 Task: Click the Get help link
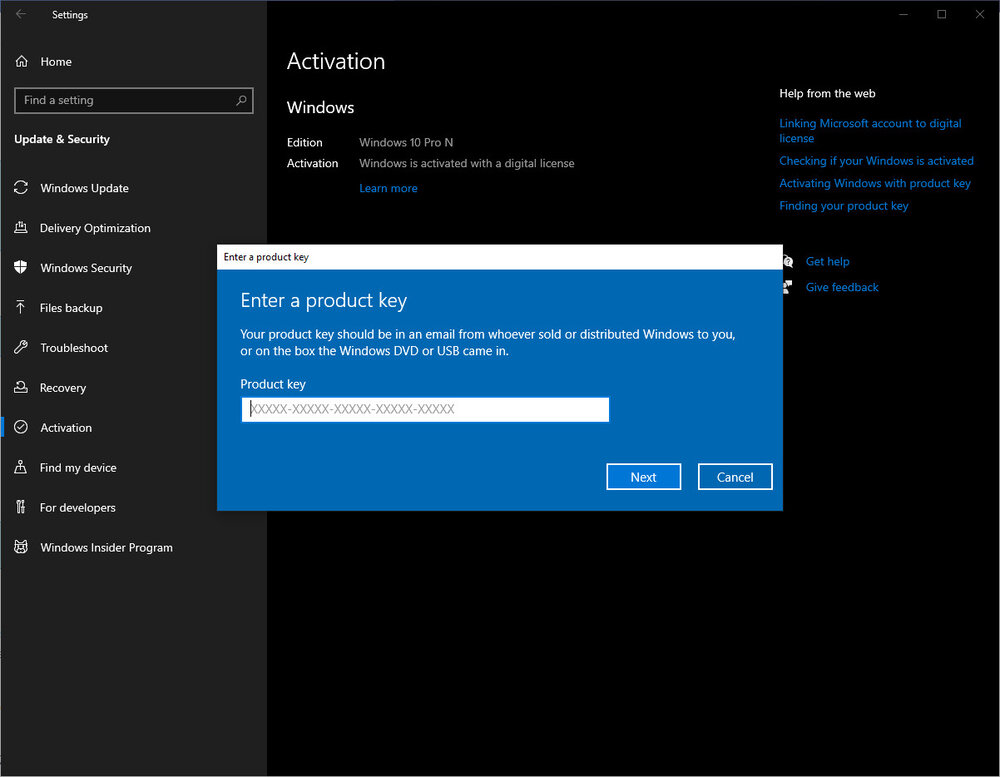click(827, 262)
